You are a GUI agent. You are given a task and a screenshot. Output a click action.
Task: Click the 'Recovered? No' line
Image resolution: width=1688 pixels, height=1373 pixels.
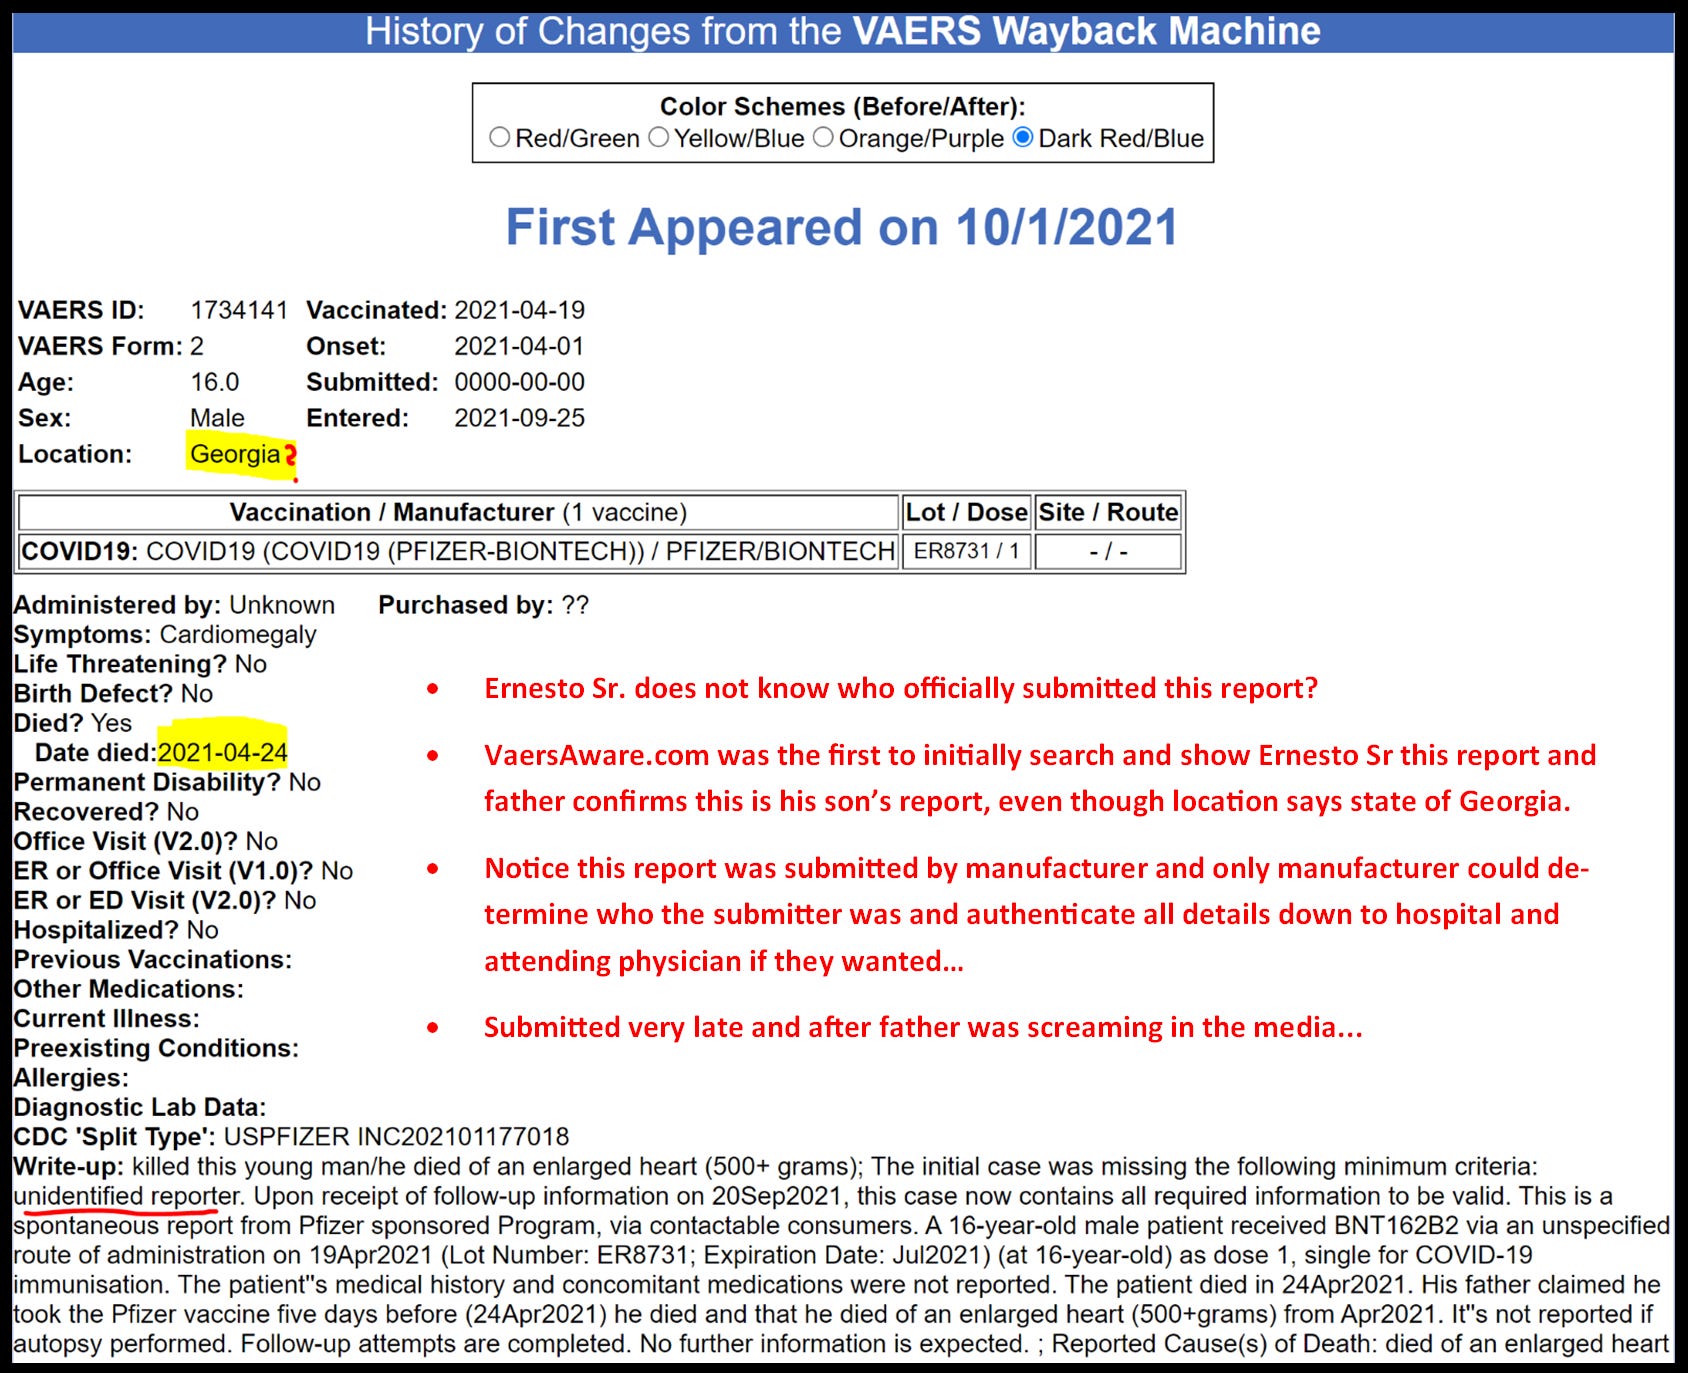(x=106, y=812)
